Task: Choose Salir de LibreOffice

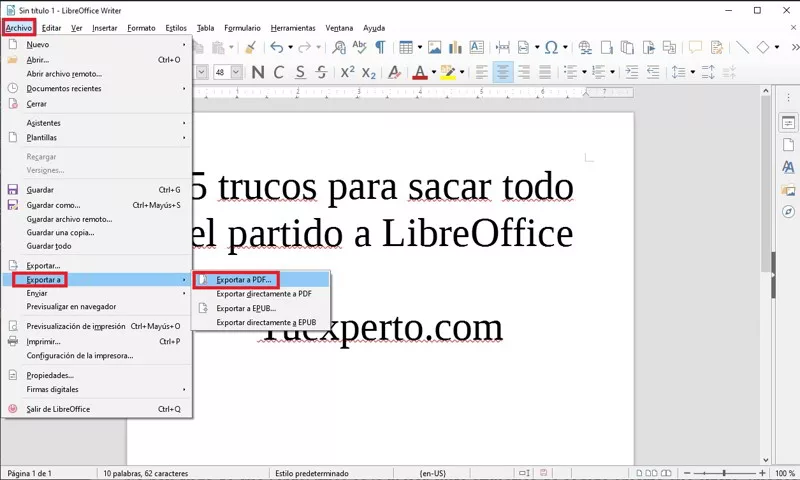Action: pos(96,409)
